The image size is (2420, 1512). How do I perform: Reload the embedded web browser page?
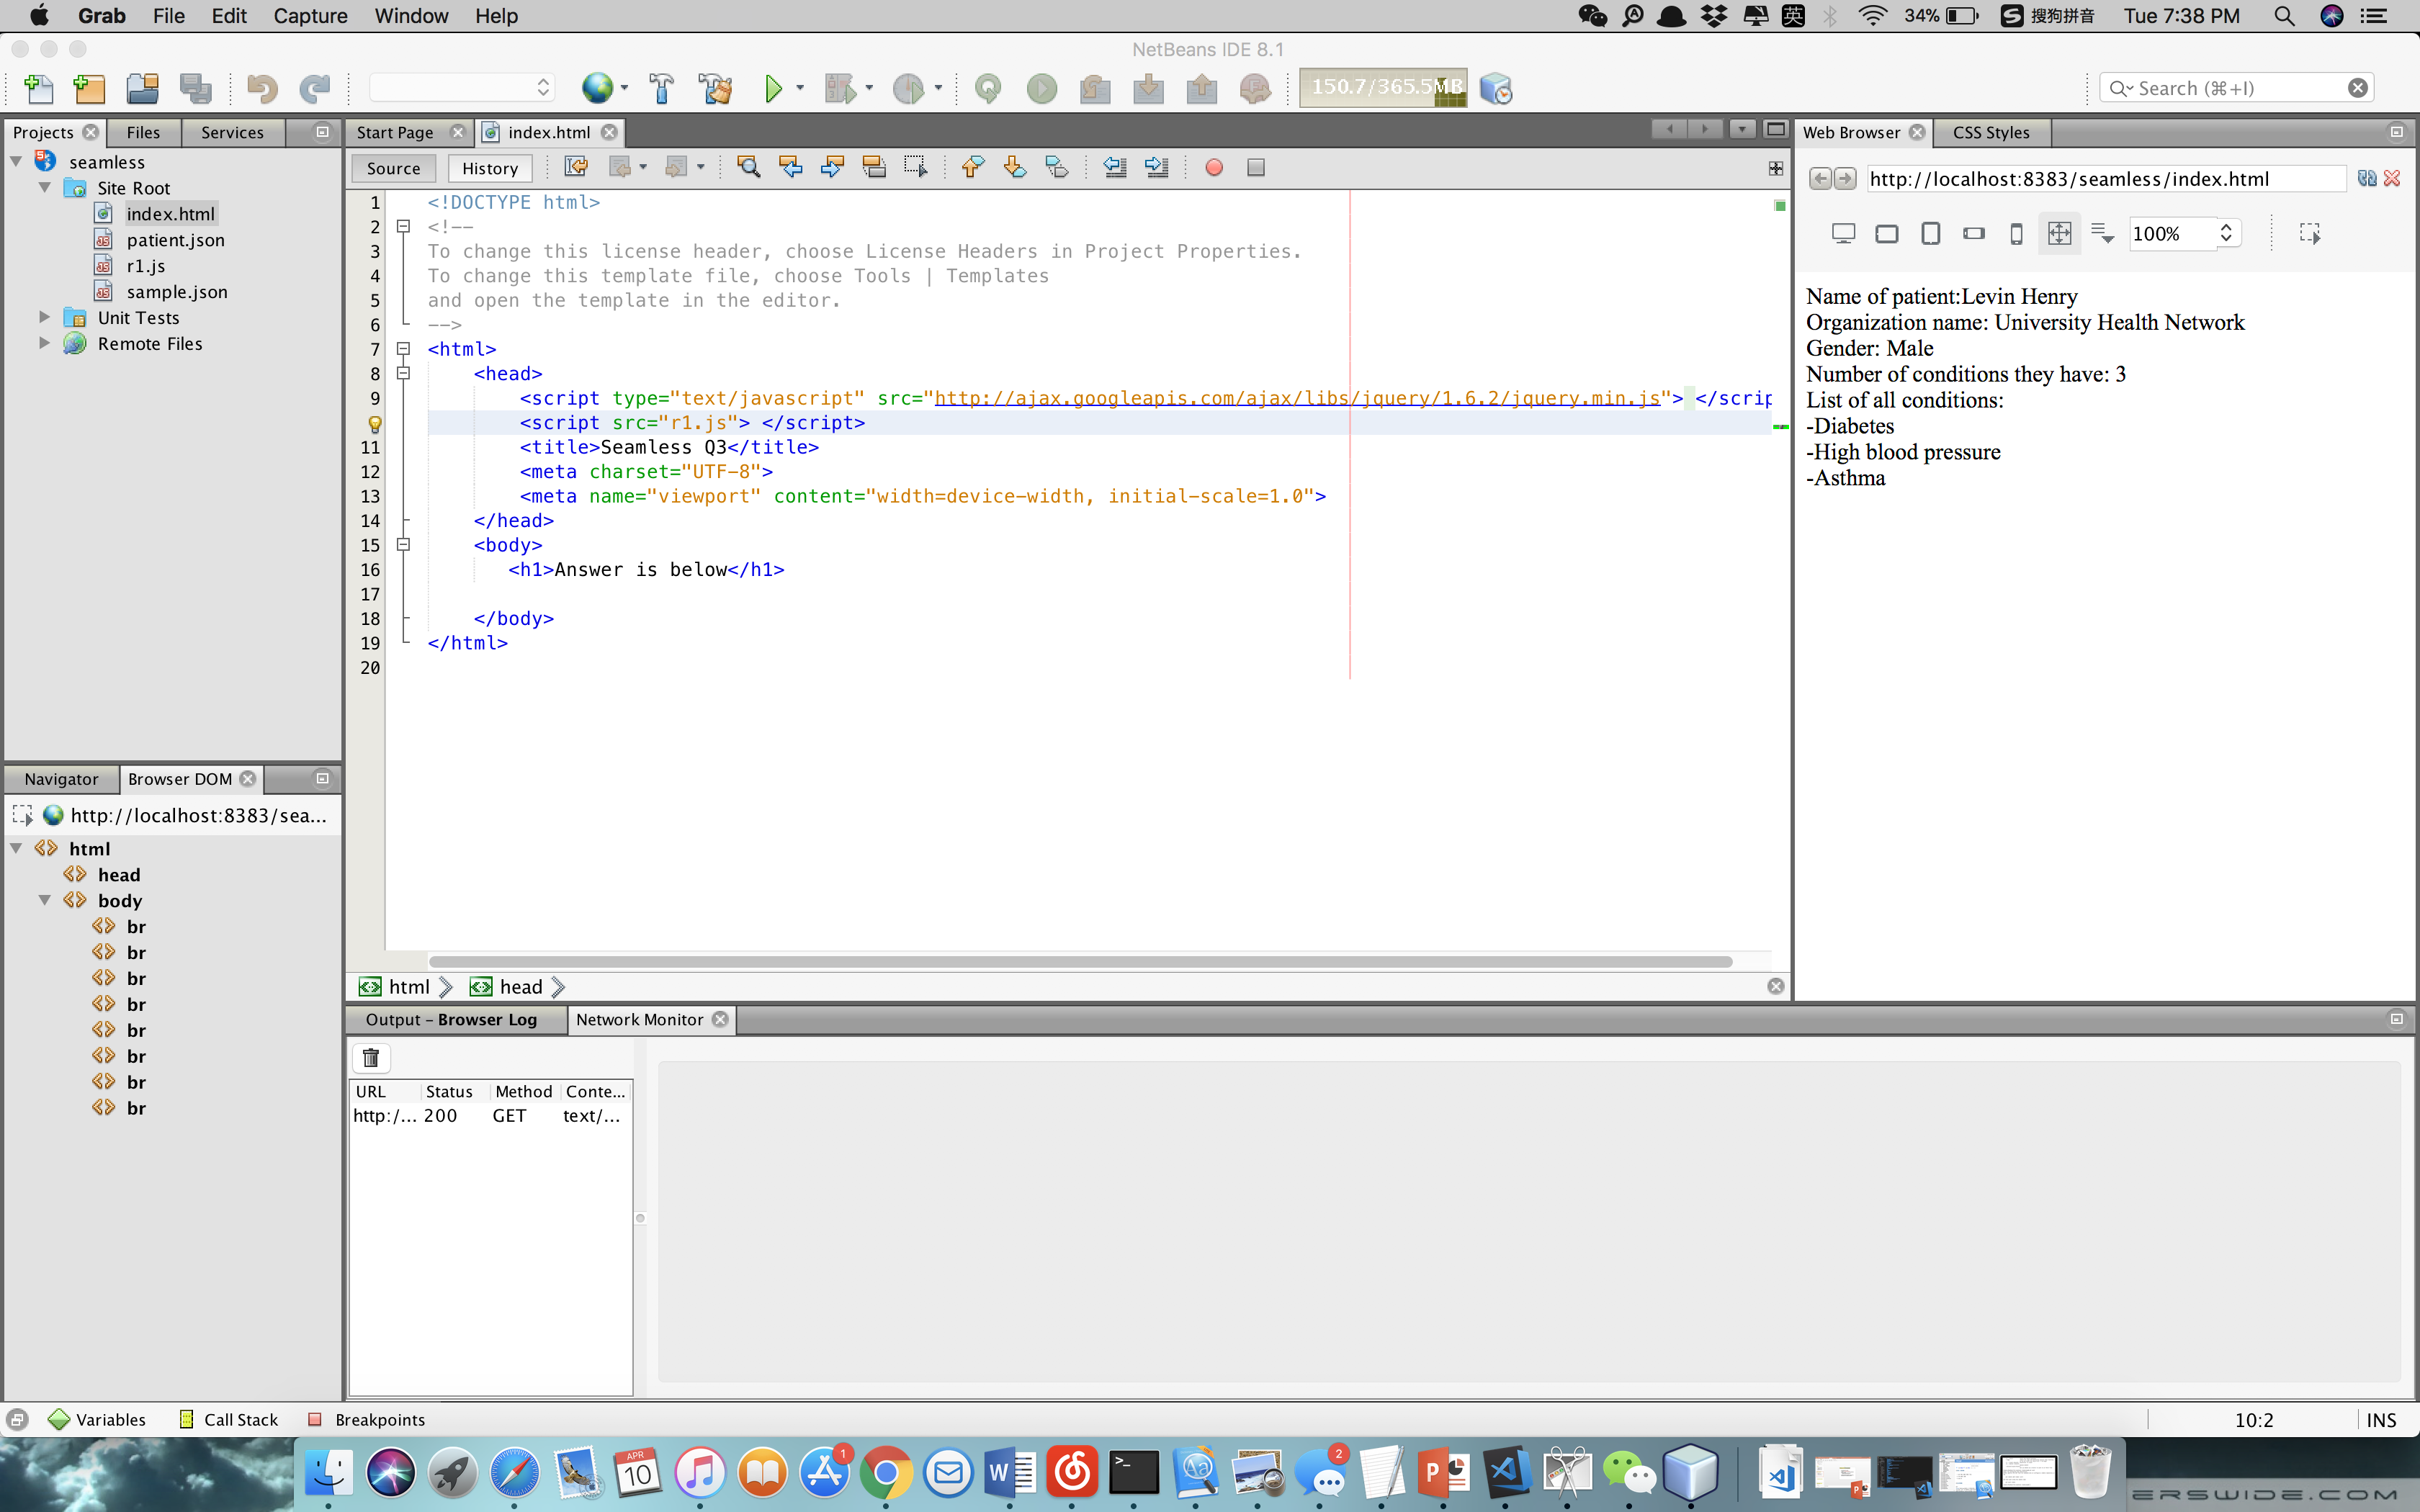point(2366,178)
